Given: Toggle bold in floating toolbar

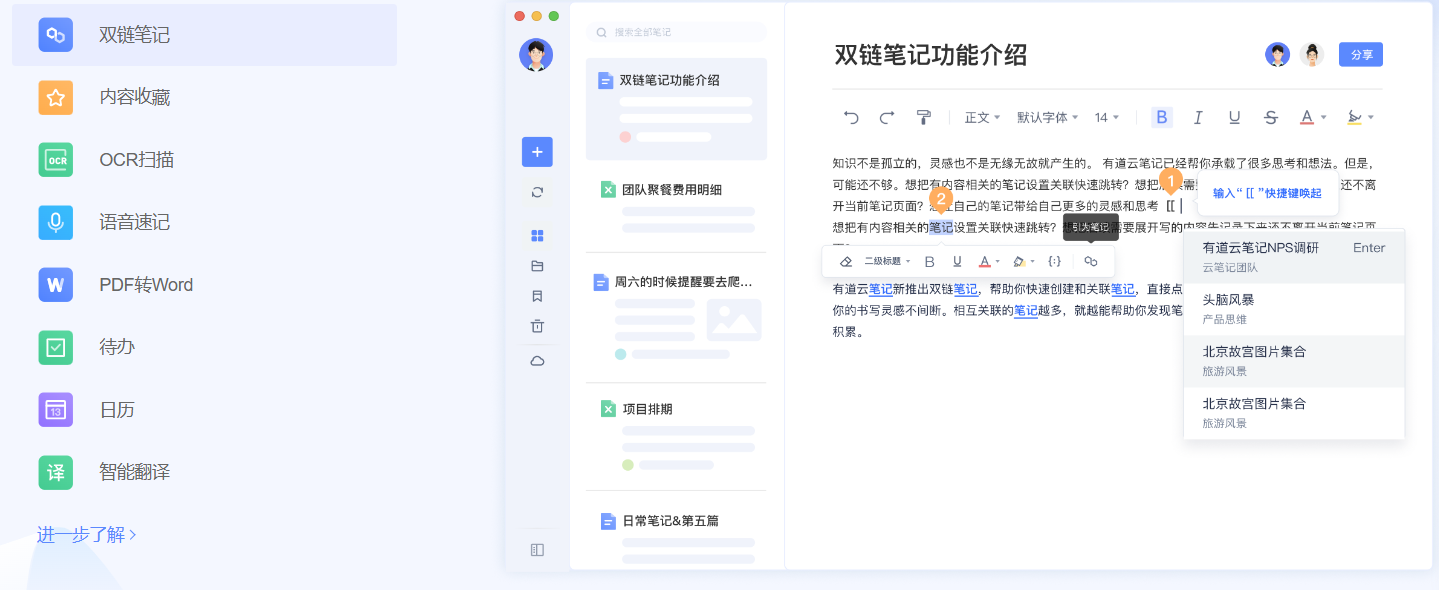Looking at the screenshot, I should click(929, 261).
